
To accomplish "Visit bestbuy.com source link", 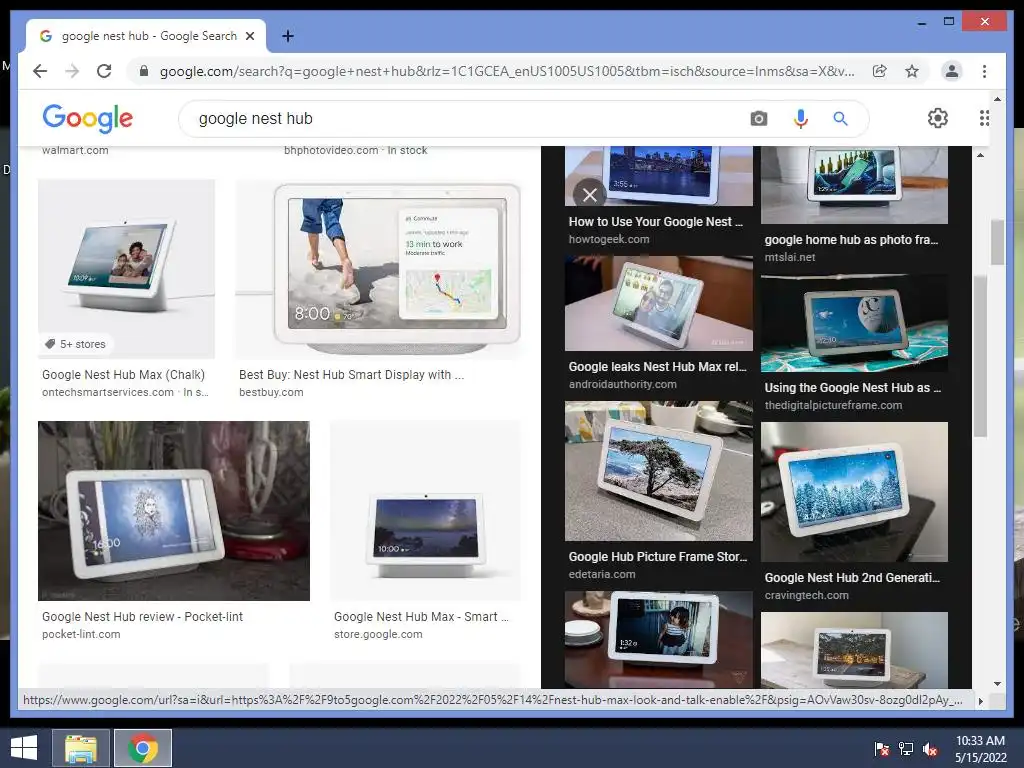I will 271,392.
